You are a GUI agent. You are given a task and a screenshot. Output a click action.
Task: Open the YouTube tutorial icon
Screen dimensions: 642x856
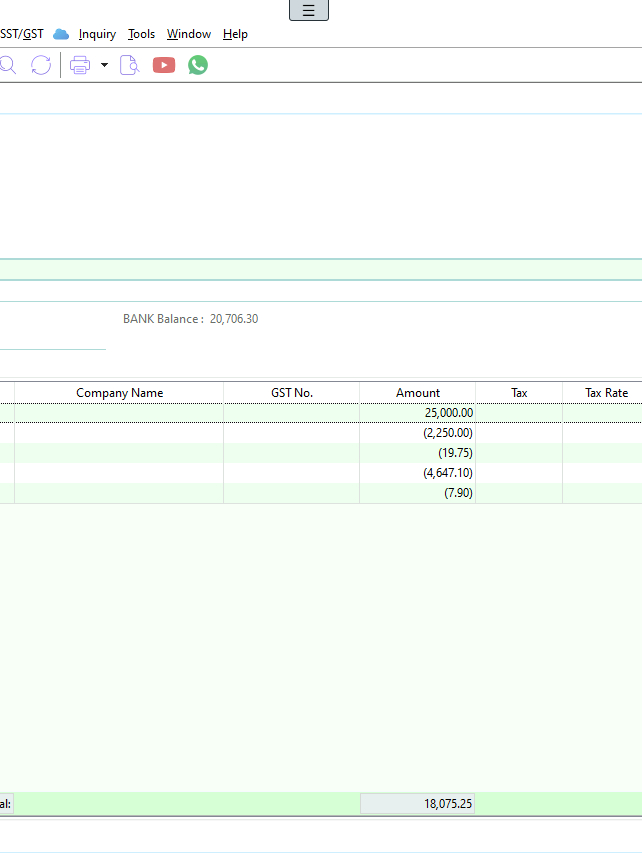click(x=164, y=65)
